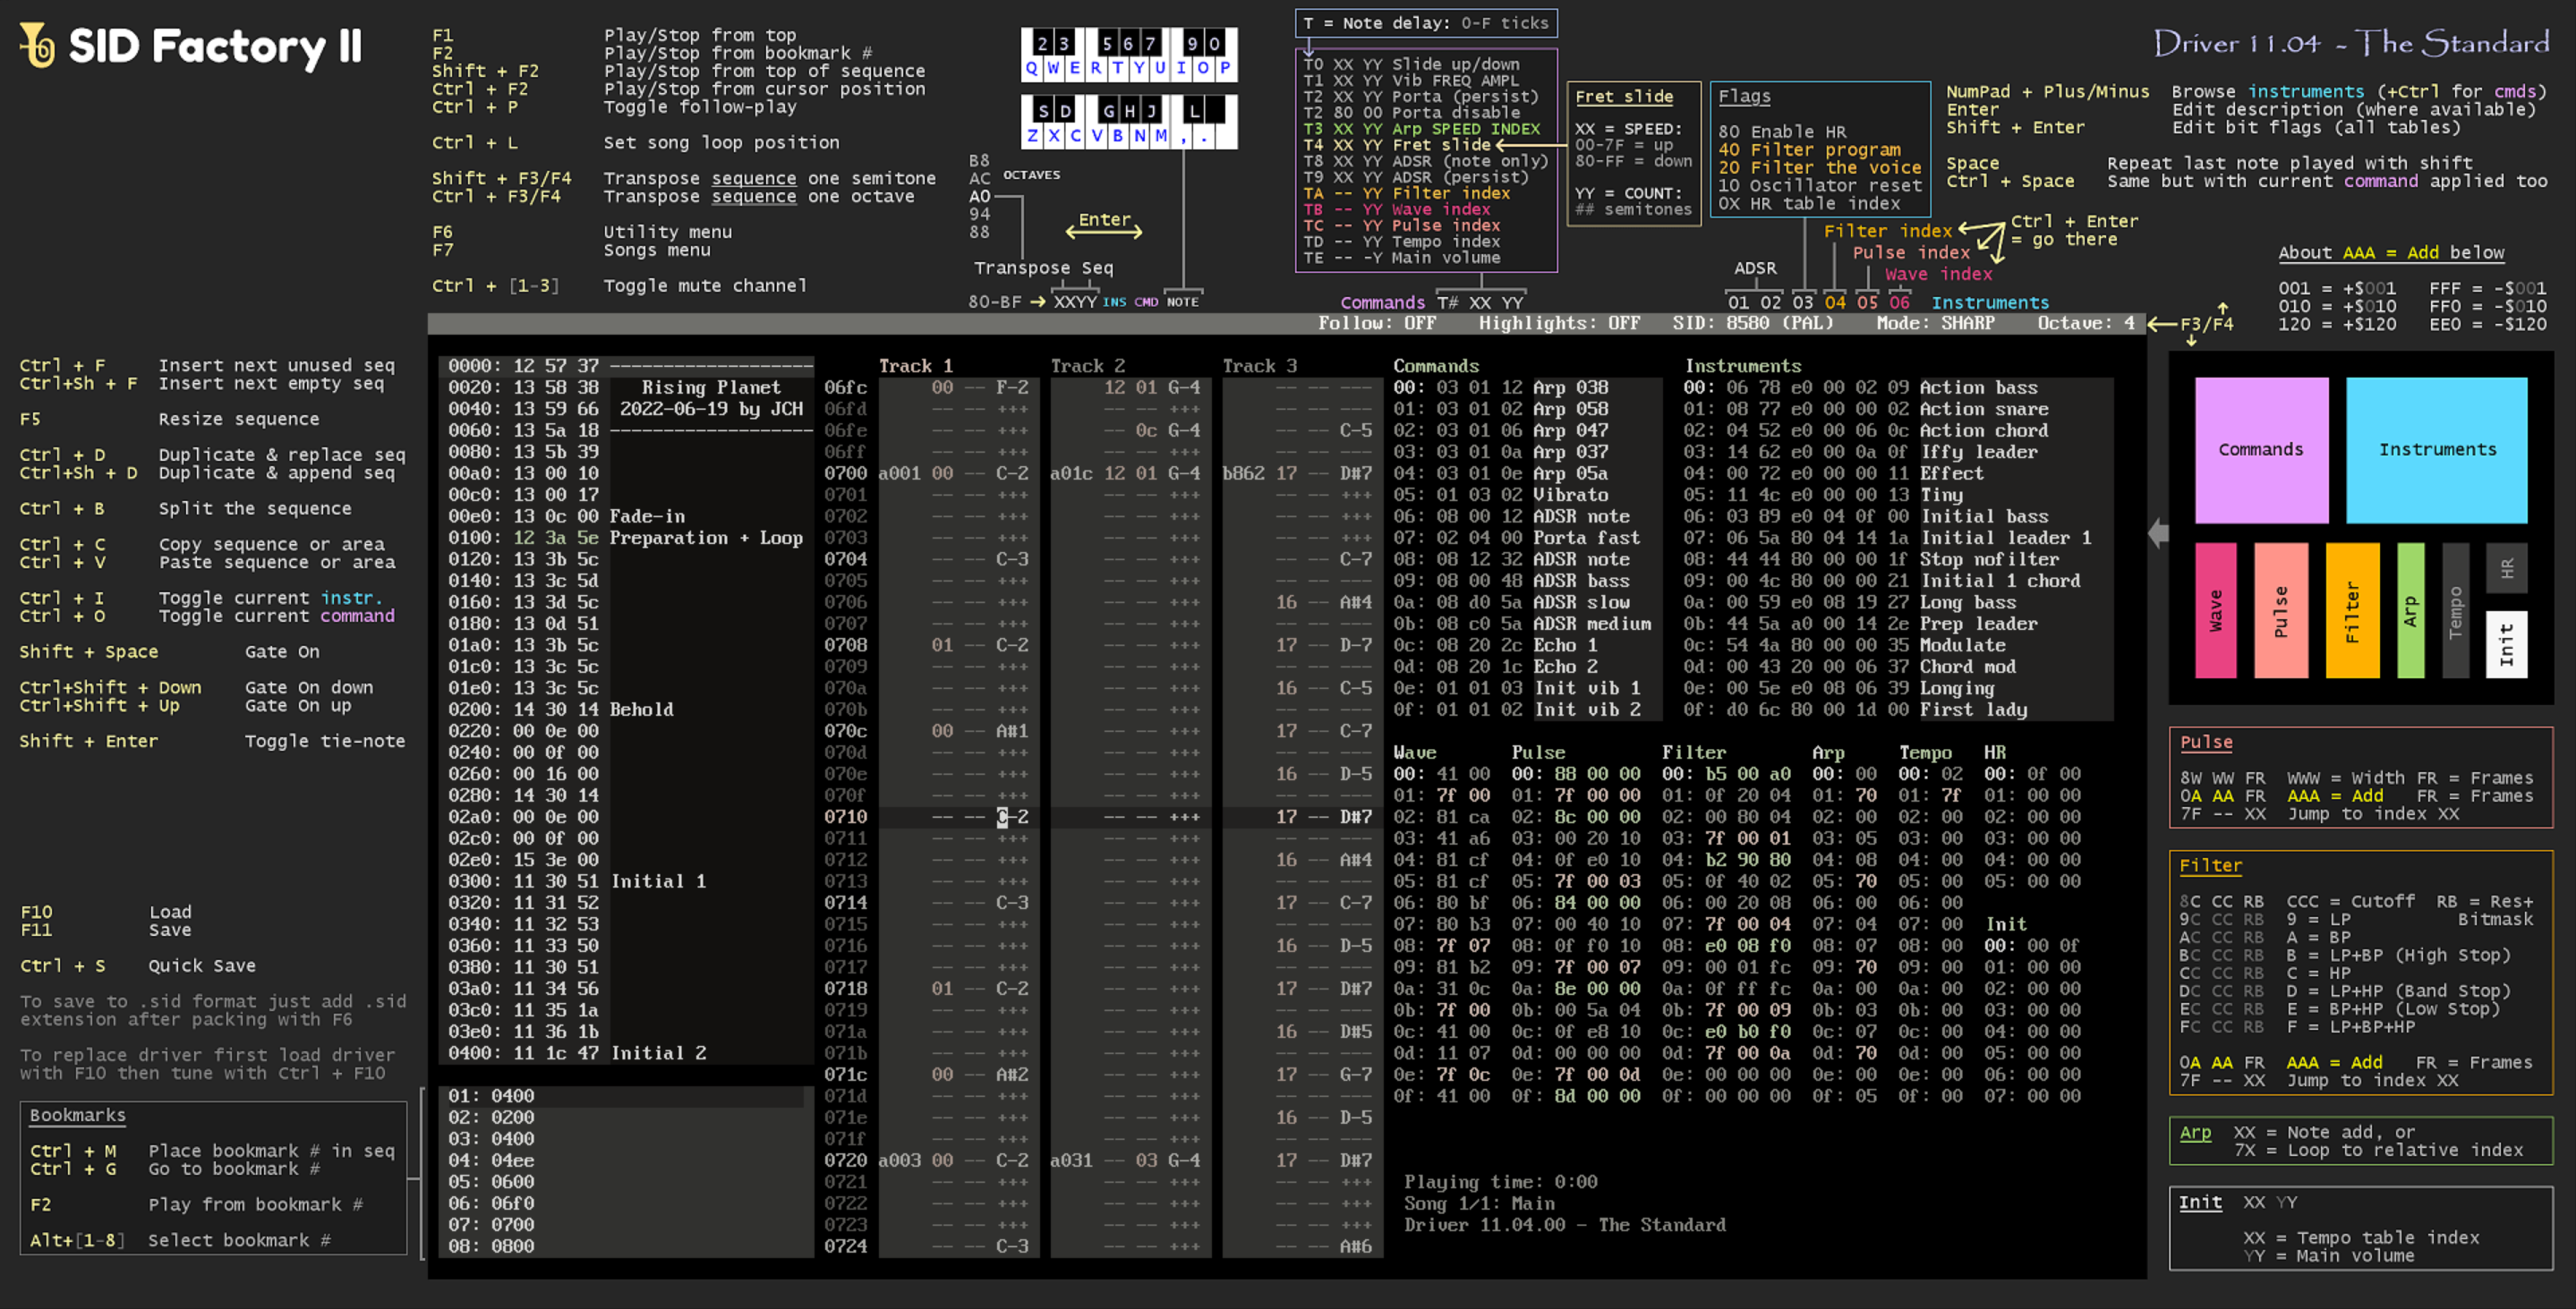Click note D#7 at row 0700 in Track 3
This screenshot has height=1309, width=2576.
(1356, 473)
